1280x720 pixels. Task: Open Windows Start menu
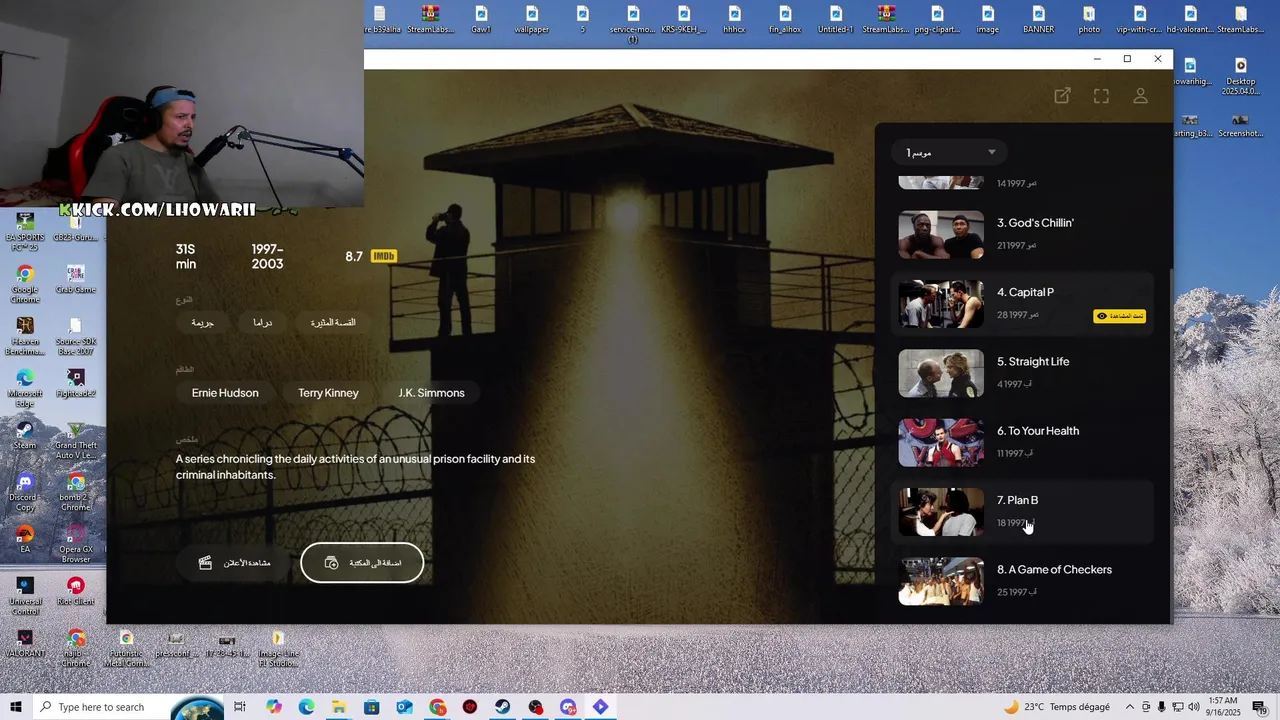coord(16,707)
